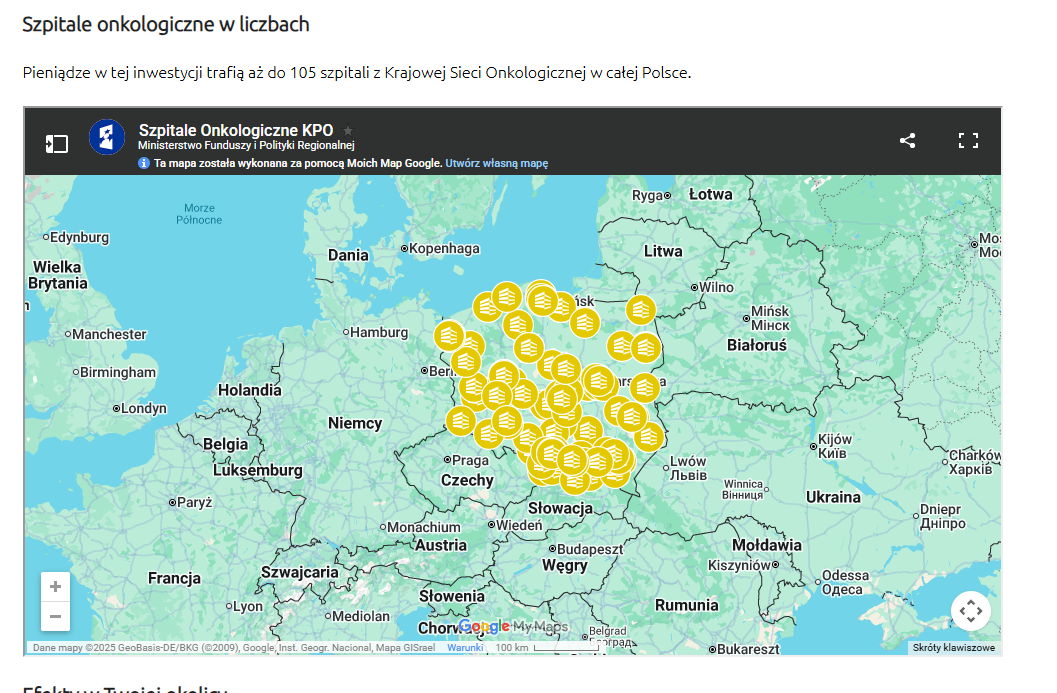This screenshot has height=693, width=1057.
Task: Open the map legend sidebar panel
Action: point(56,143)
